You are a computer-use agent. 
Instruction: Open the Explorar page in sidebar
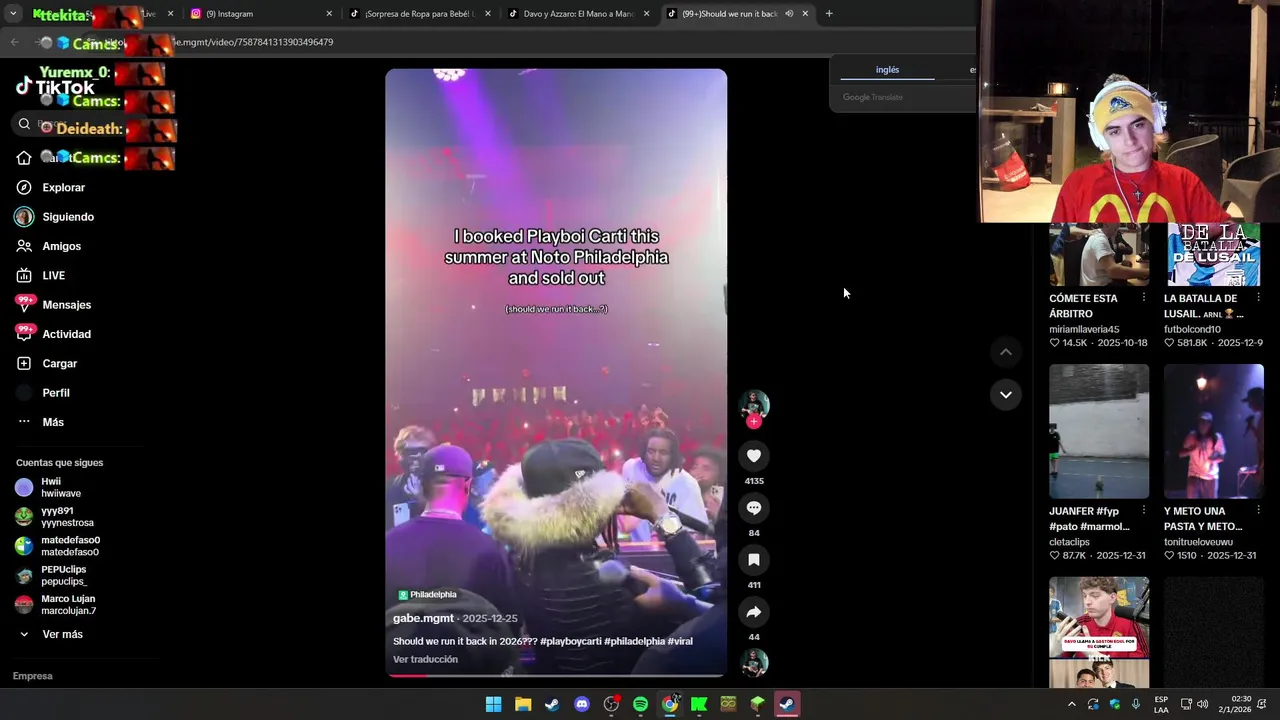click(x=64, y=188)
